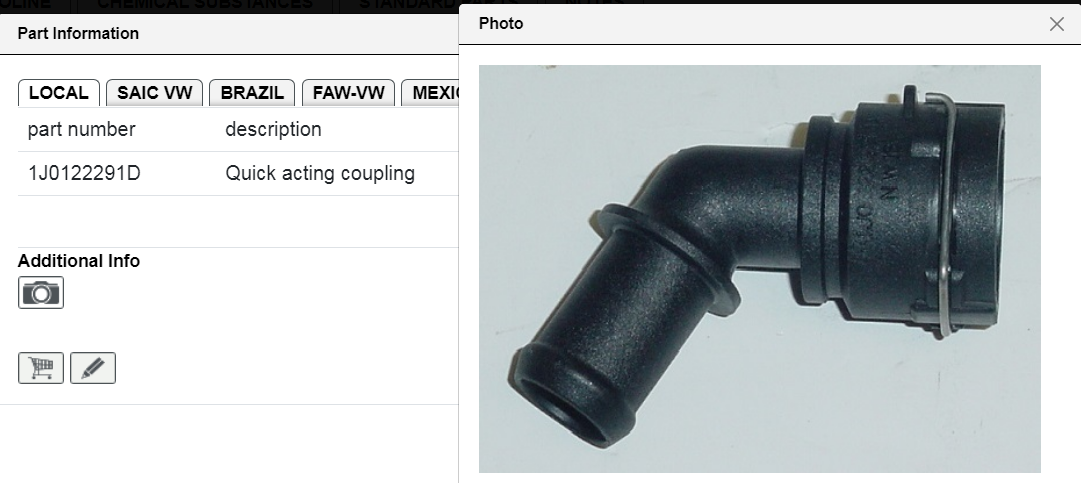The width and height of the screenshot is (1081, 483).
Task: Click the part number column header
Action: click(81, 130)
